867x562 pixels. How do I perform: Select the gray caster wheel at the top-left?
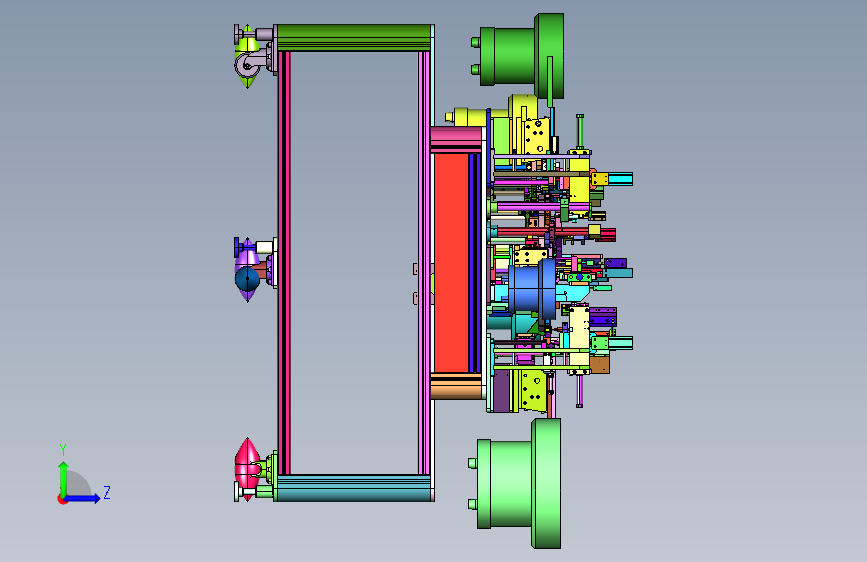tap(247, 65)
